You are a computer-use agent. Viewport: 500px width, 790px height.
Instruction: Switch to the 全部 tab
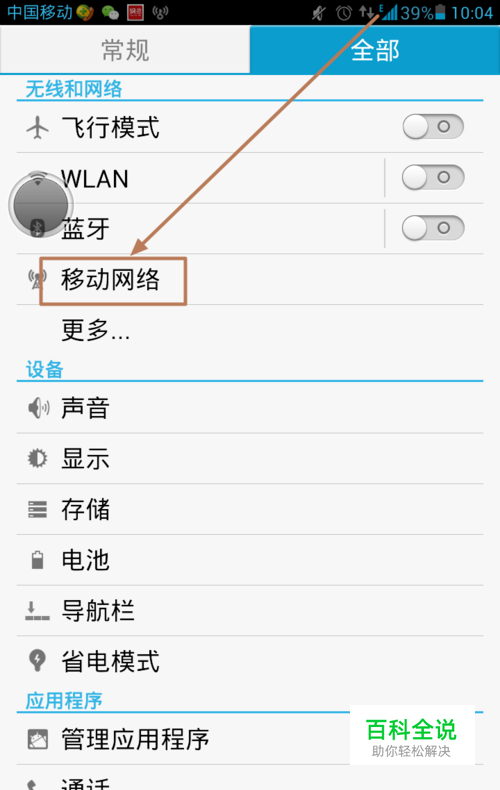click(x=375, y=50)
